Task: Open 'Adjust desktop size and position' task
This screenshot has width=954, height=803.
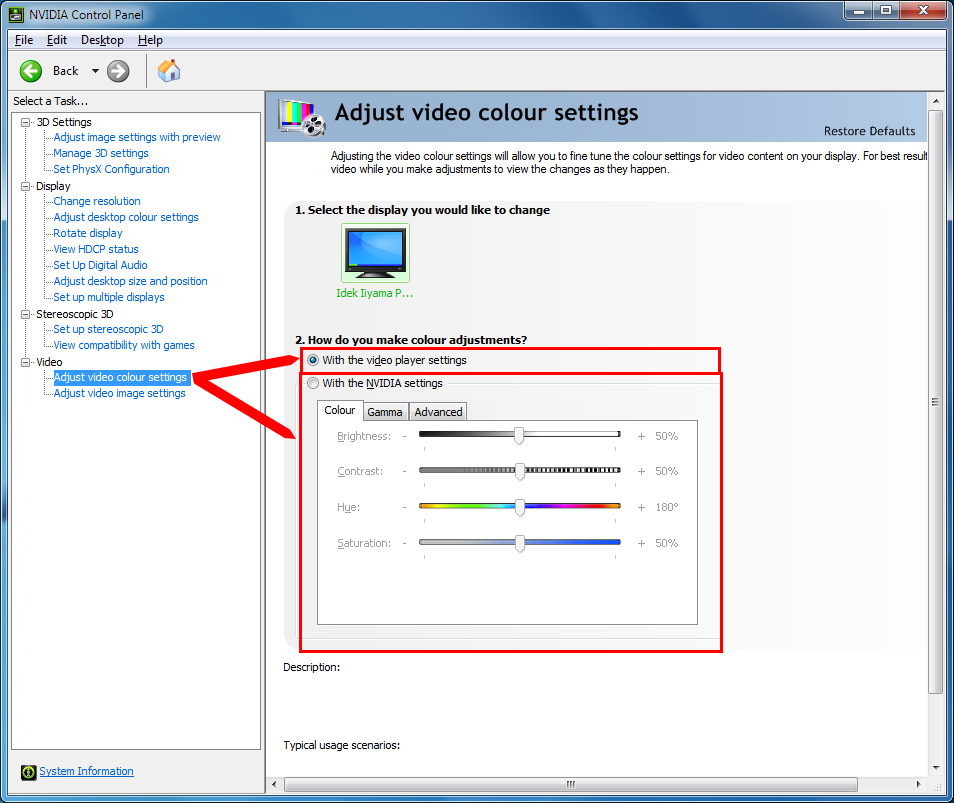Action: click(x=130, y=281)
